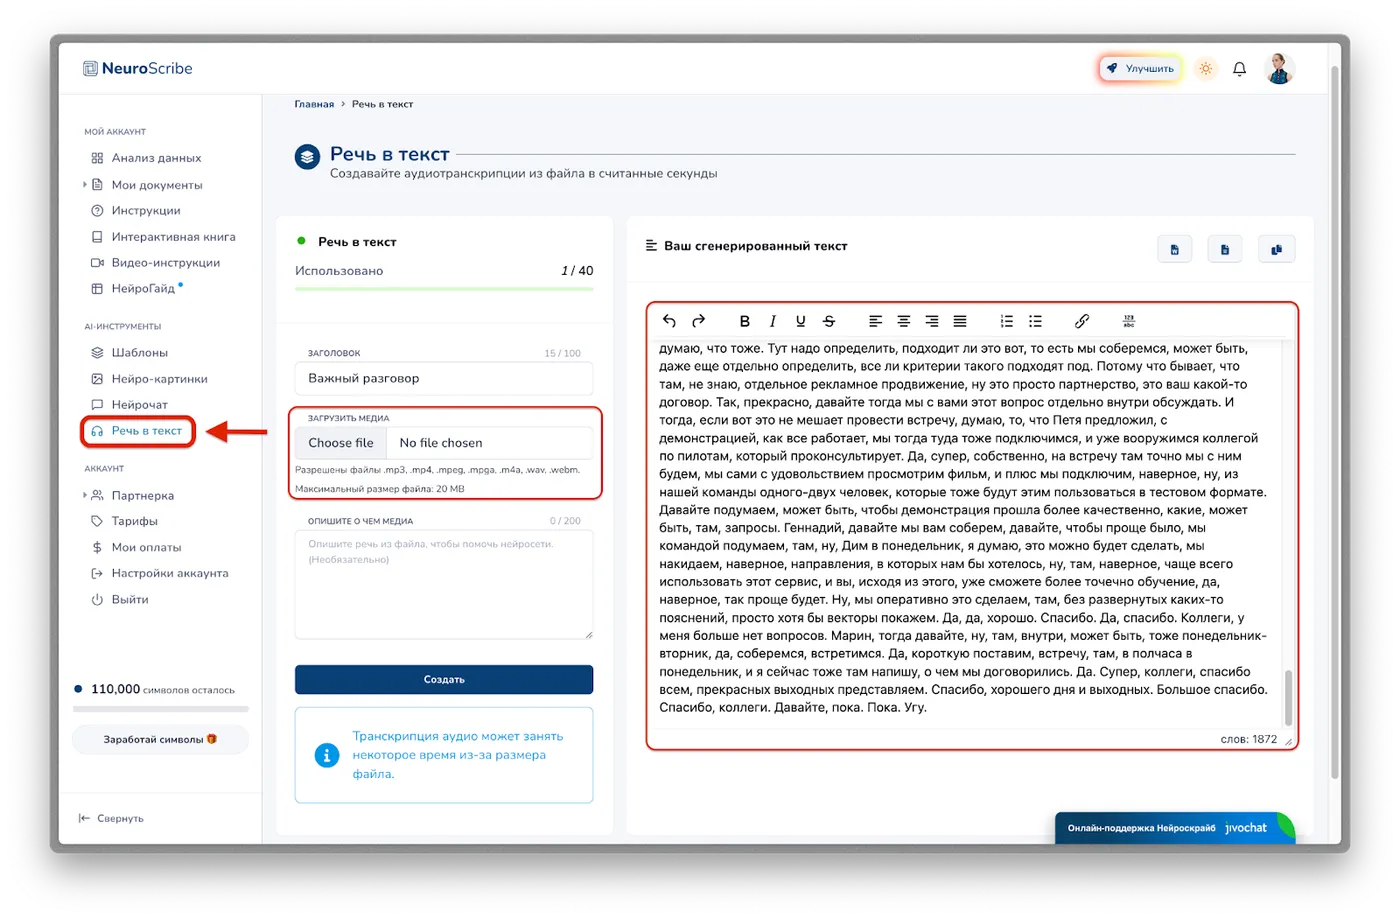This screenshot has height=919, width=1400.
Task: Open Тарифы page
Action: pos(124,521)
